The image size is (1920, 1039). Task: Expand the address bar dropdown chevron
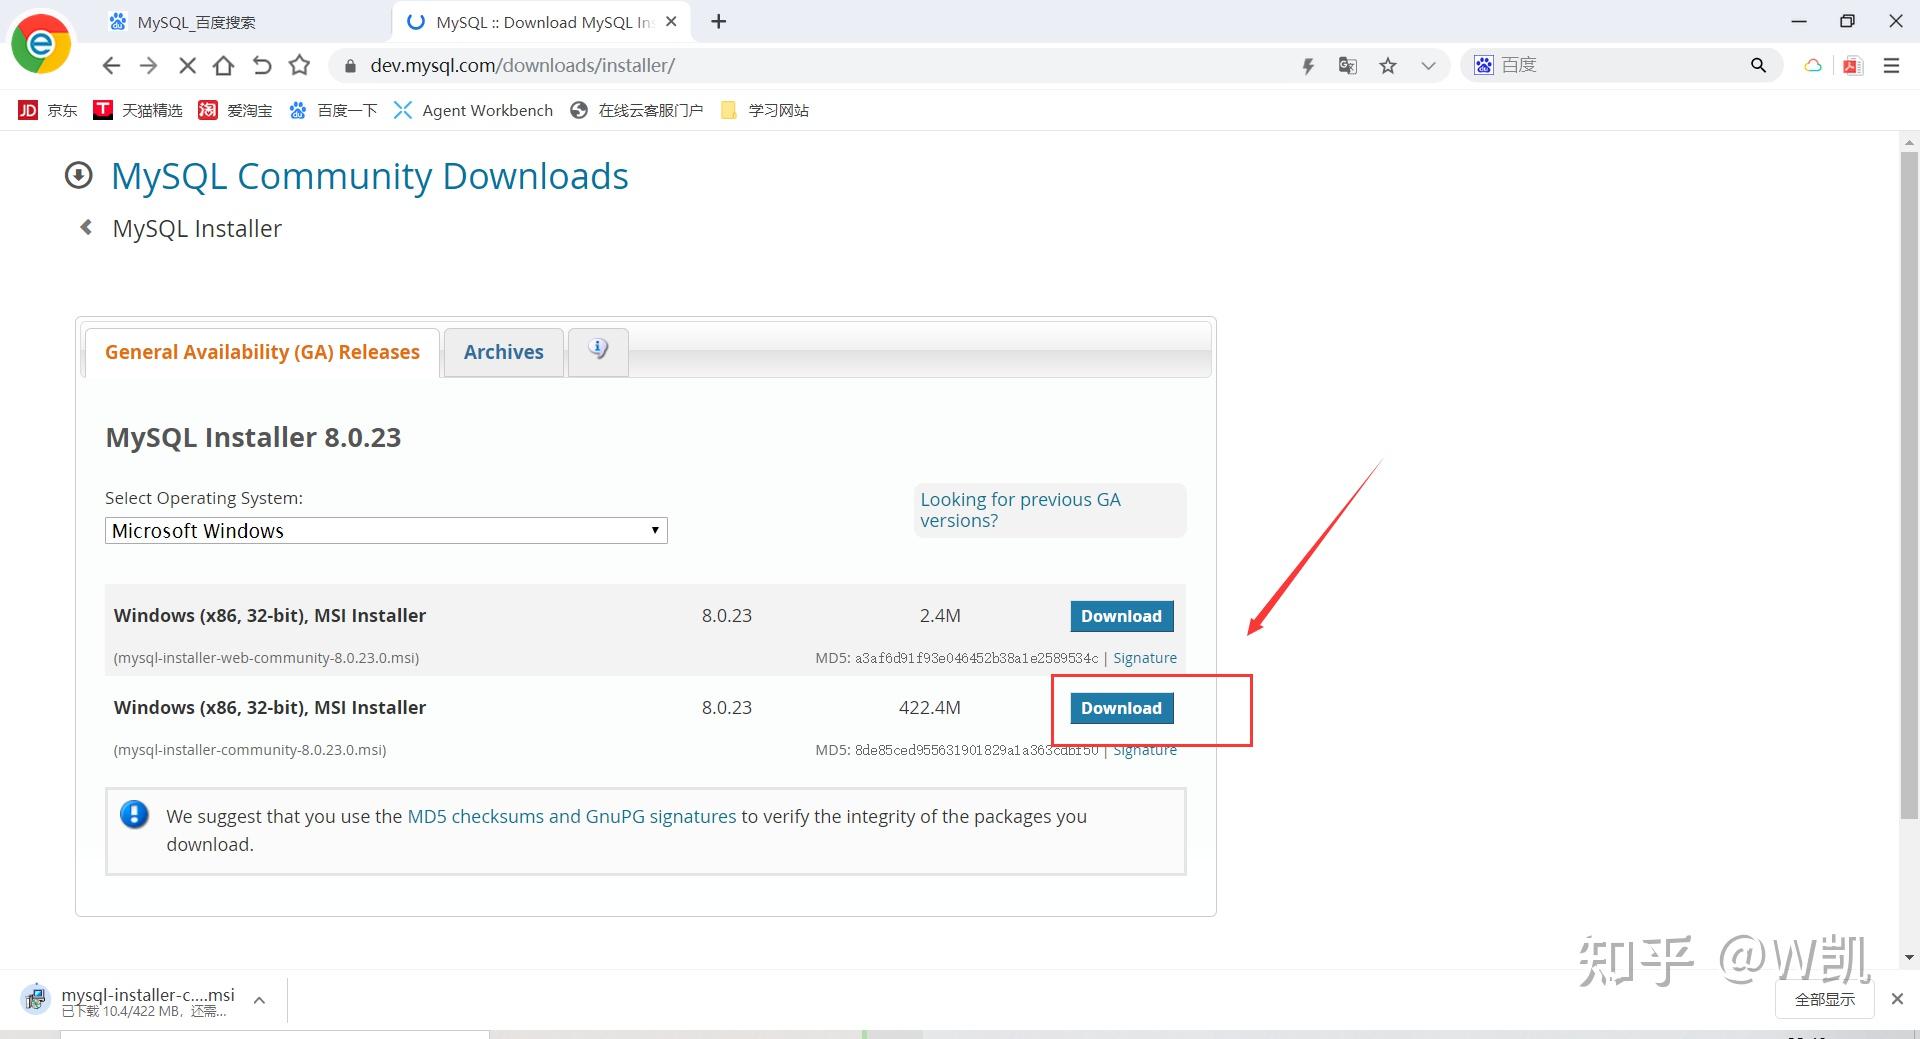pyautogui.click(x=1428, y=66)
